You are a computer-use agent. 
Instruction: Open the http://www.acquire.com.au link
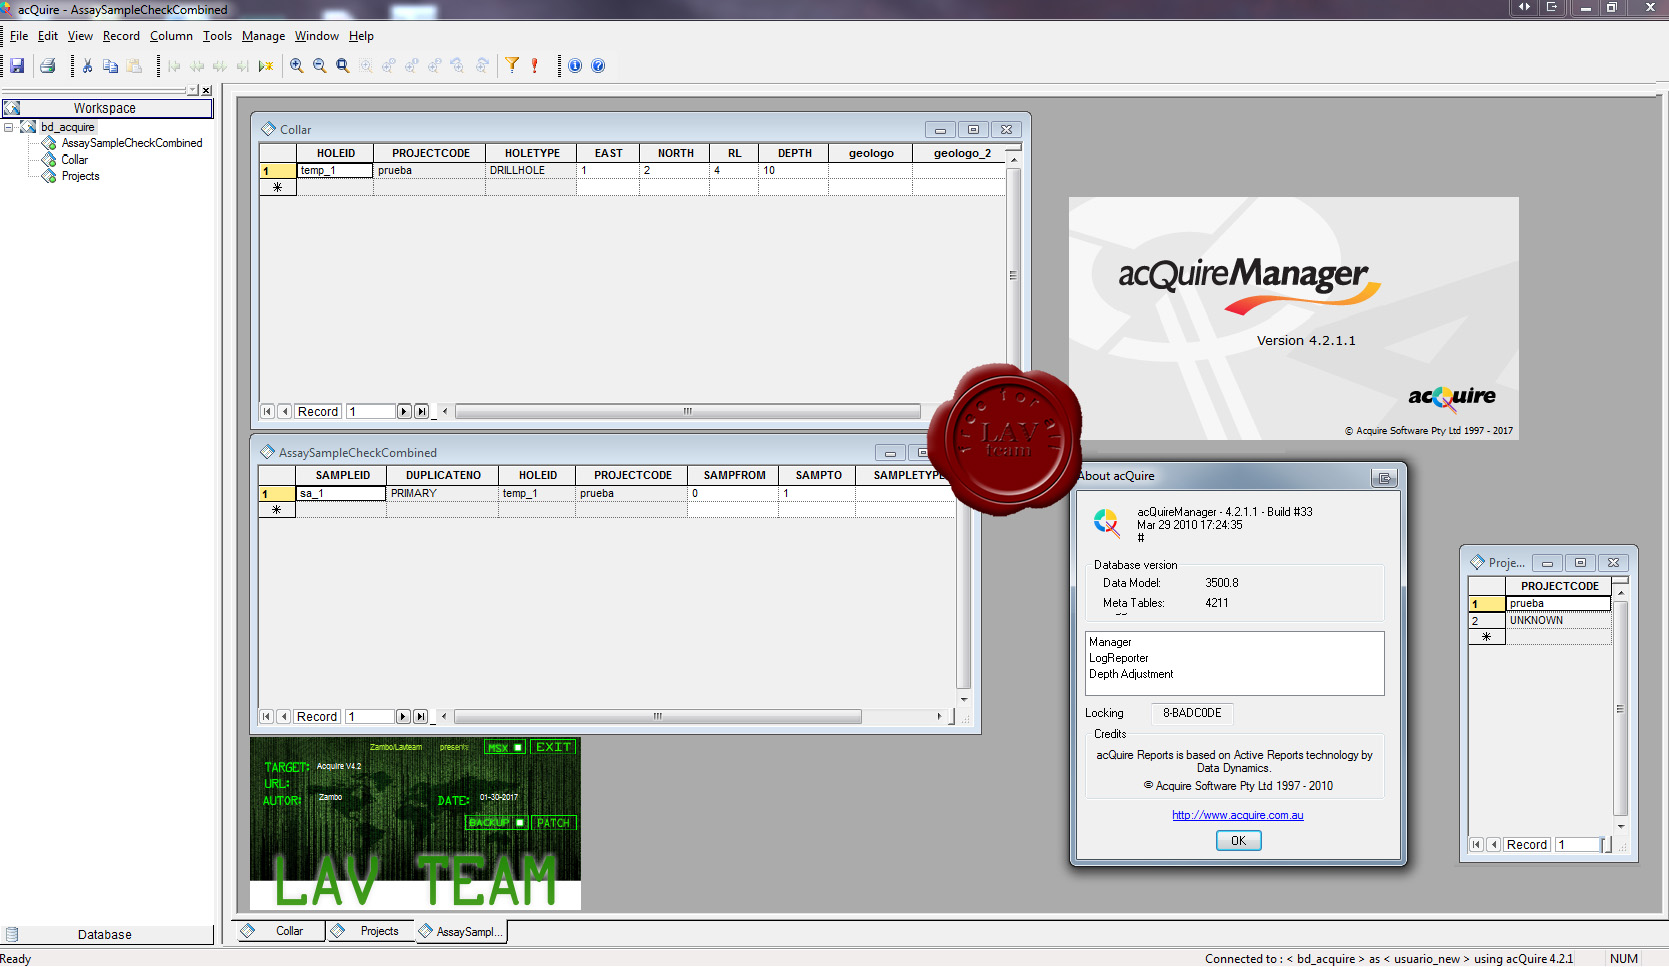1237,815
